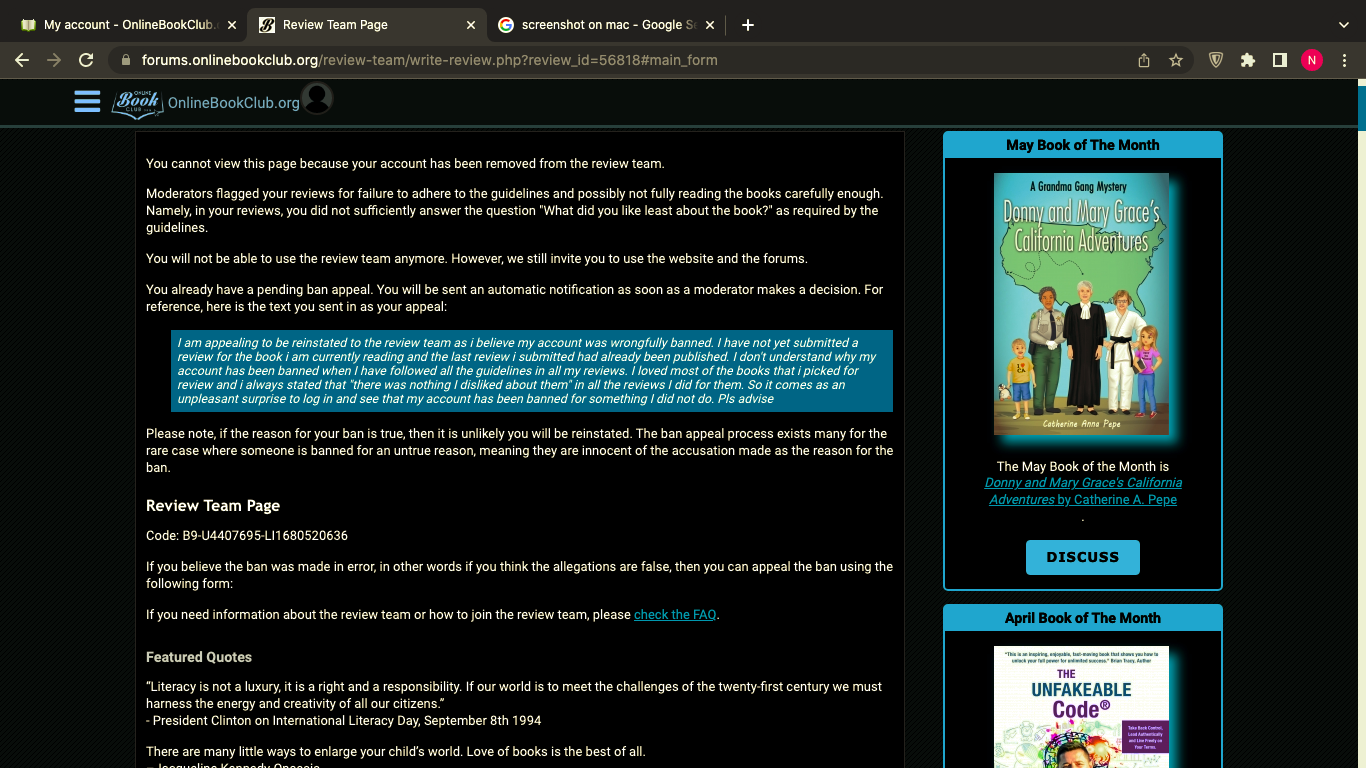Select the ban code B9-U4407695-LI1680520636 text
1366x768 pixels.
(x=265, y=536)
